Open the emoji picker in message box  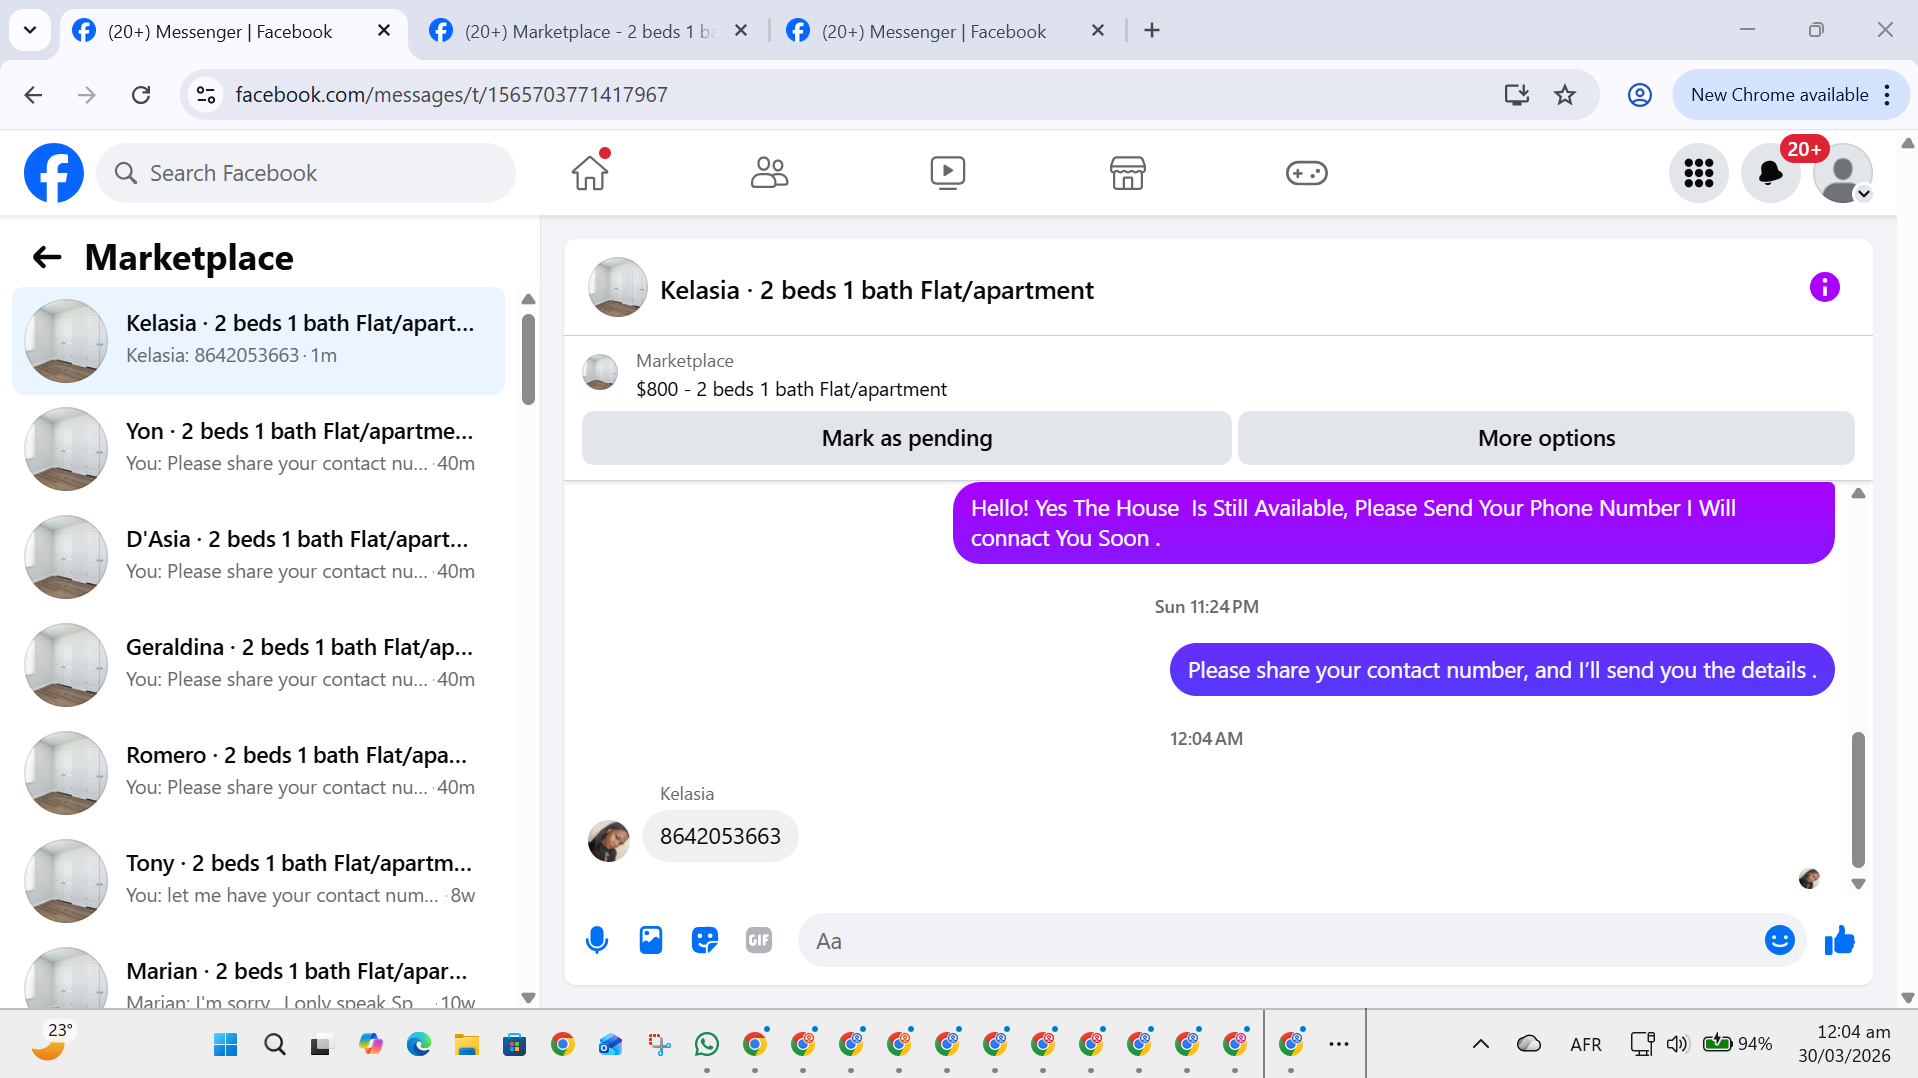tap(1779, 940)
